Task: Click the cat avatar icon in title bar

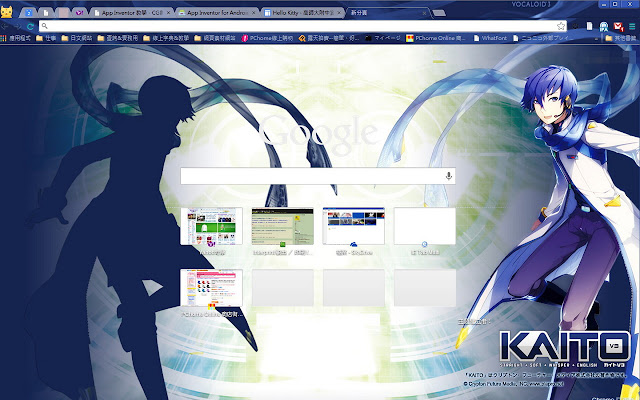Action: 7,12
